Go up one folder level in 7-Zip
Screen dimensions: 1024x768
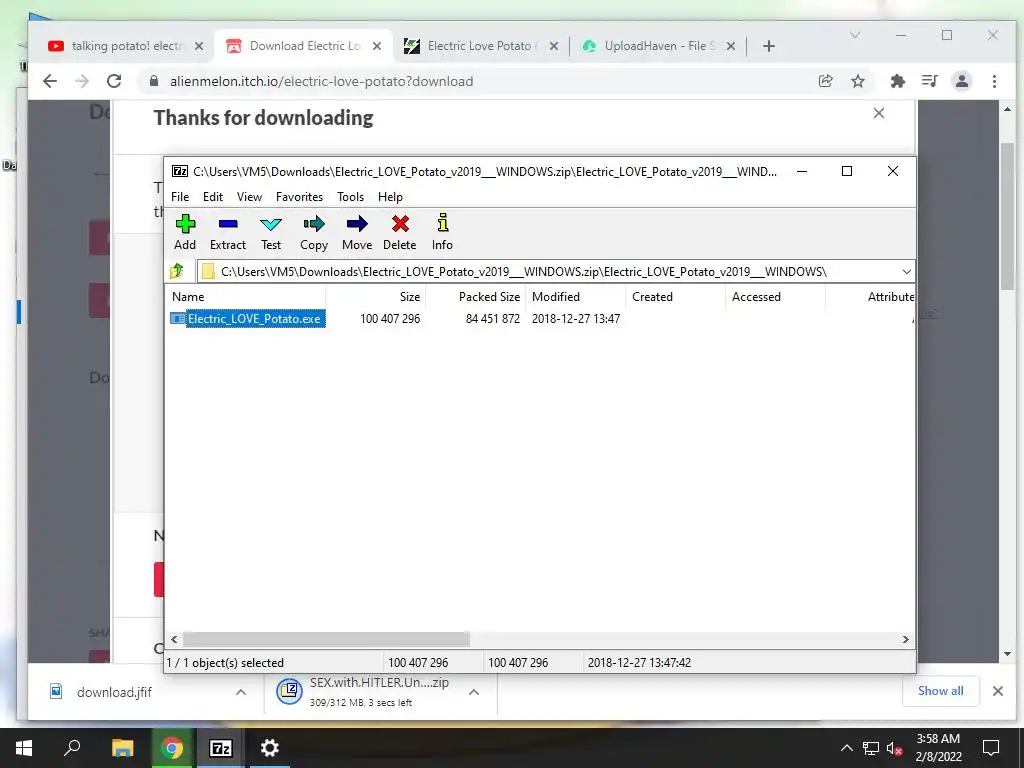[177, 271]
